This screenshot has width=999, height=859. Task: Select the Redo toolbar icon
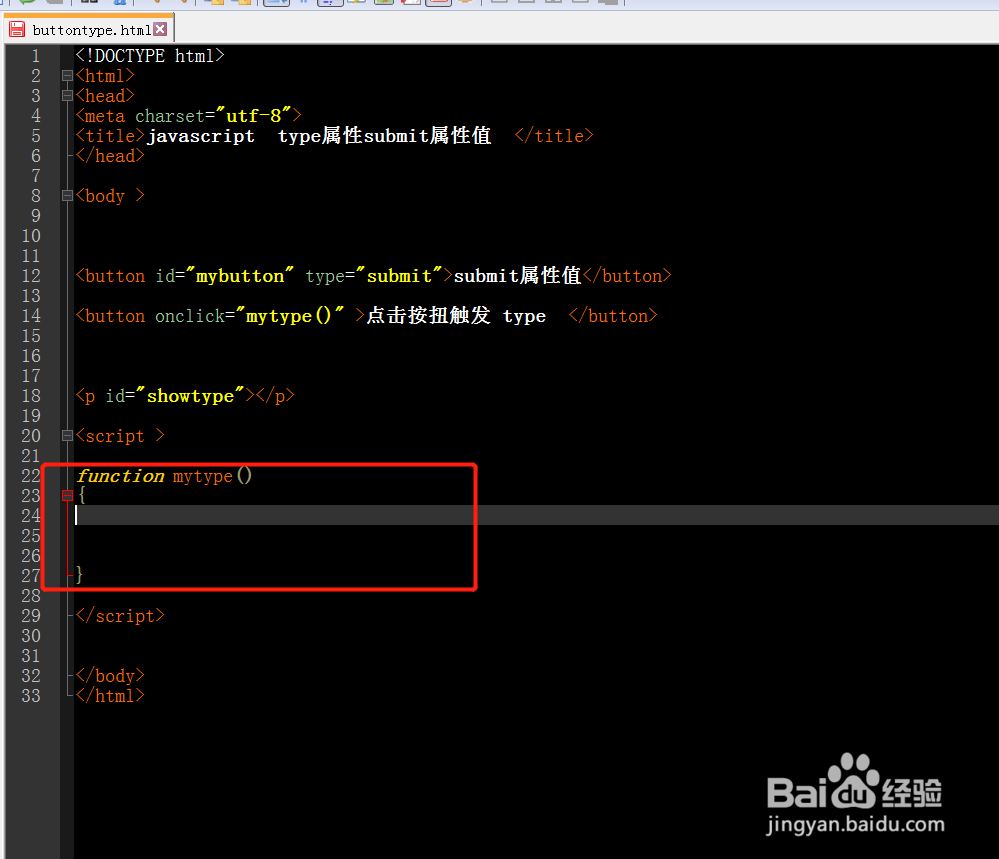pos(185,5)
